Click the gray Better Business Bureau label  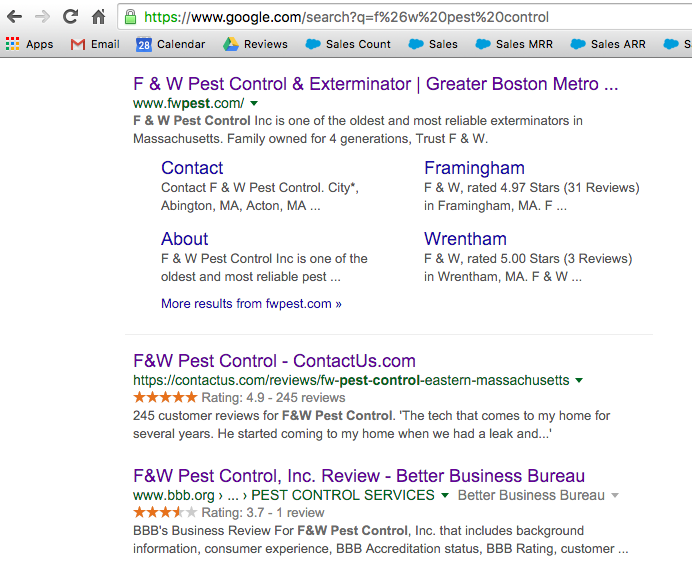coord(531,495)
